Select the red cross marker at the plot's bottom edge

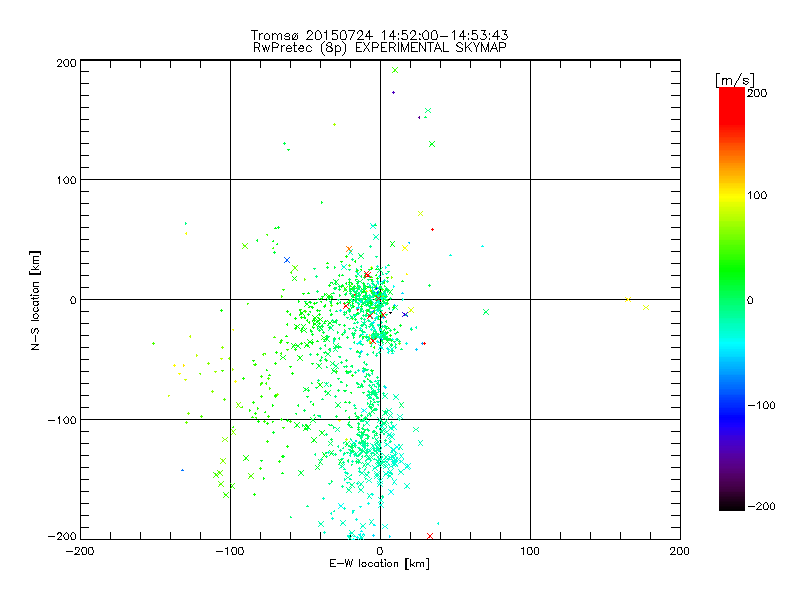(x=430, y=536)
